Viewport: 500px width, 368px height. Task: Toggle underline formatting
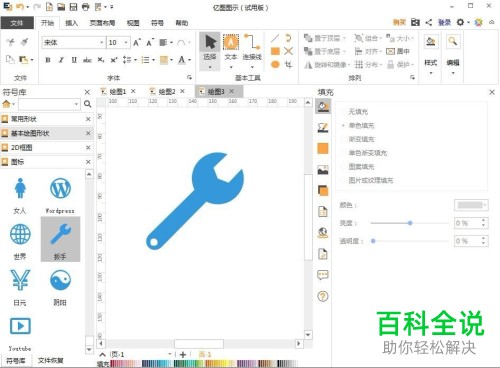tap(74, 60)
